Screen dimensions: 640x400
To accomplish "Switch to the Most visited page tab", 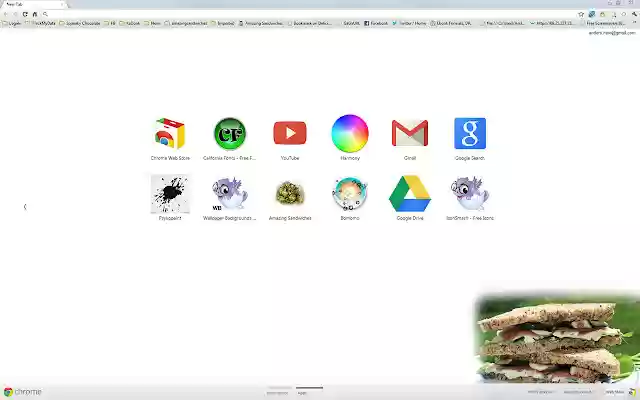I will point(279,391).
